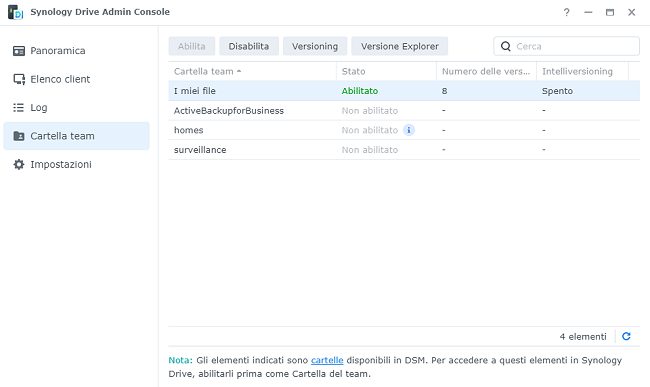This screenshot has height=387, width=650.
Task: Open the Log page
Action: pyautogui.click(x=76, y=108)
